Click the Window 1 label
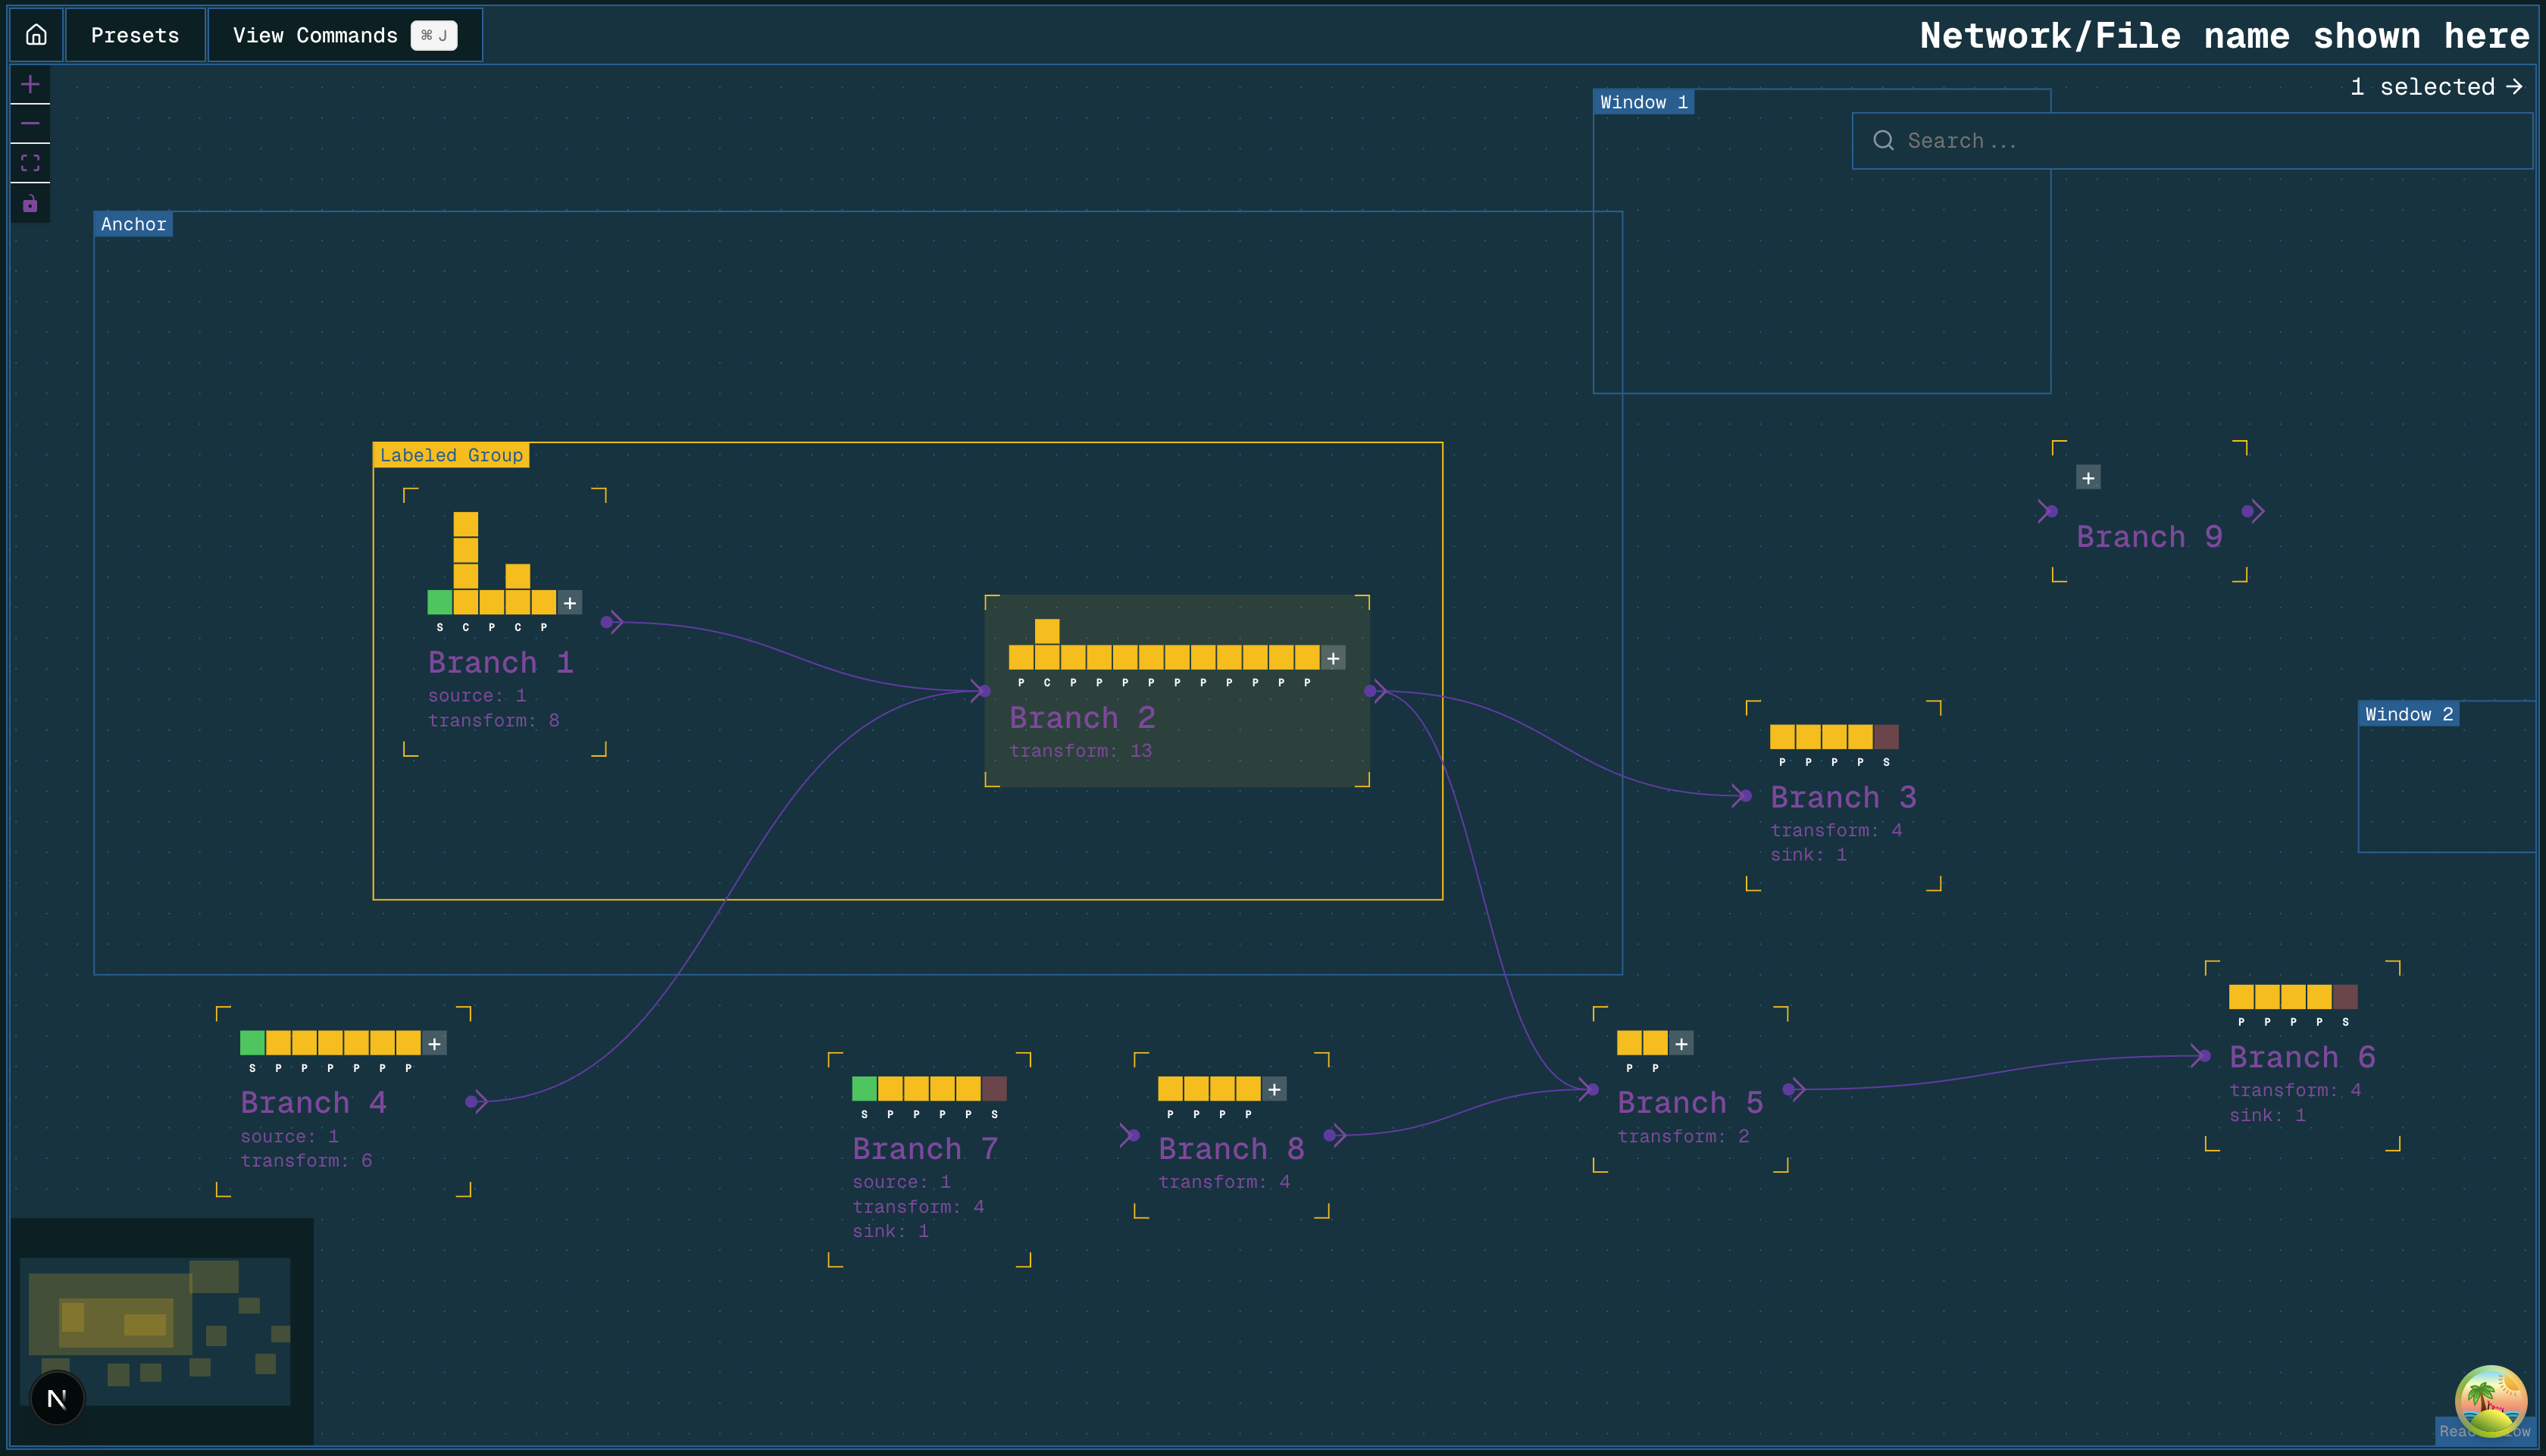 [1643, 102]
